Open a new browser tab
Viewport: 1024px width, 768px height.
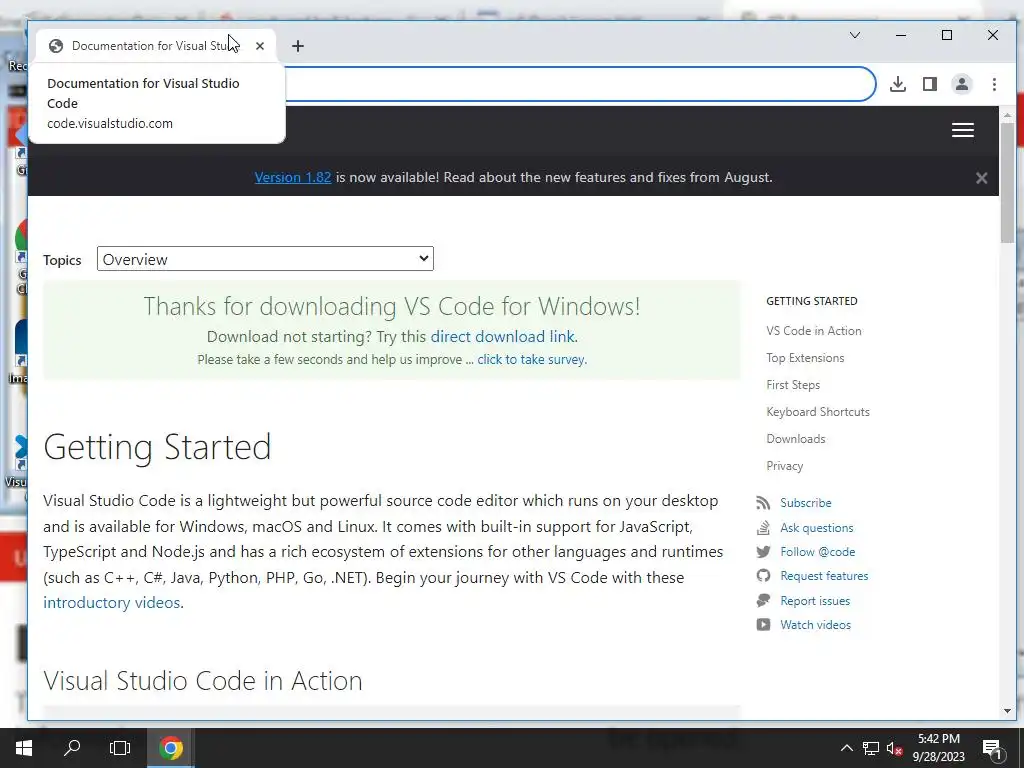pos(298,46)
